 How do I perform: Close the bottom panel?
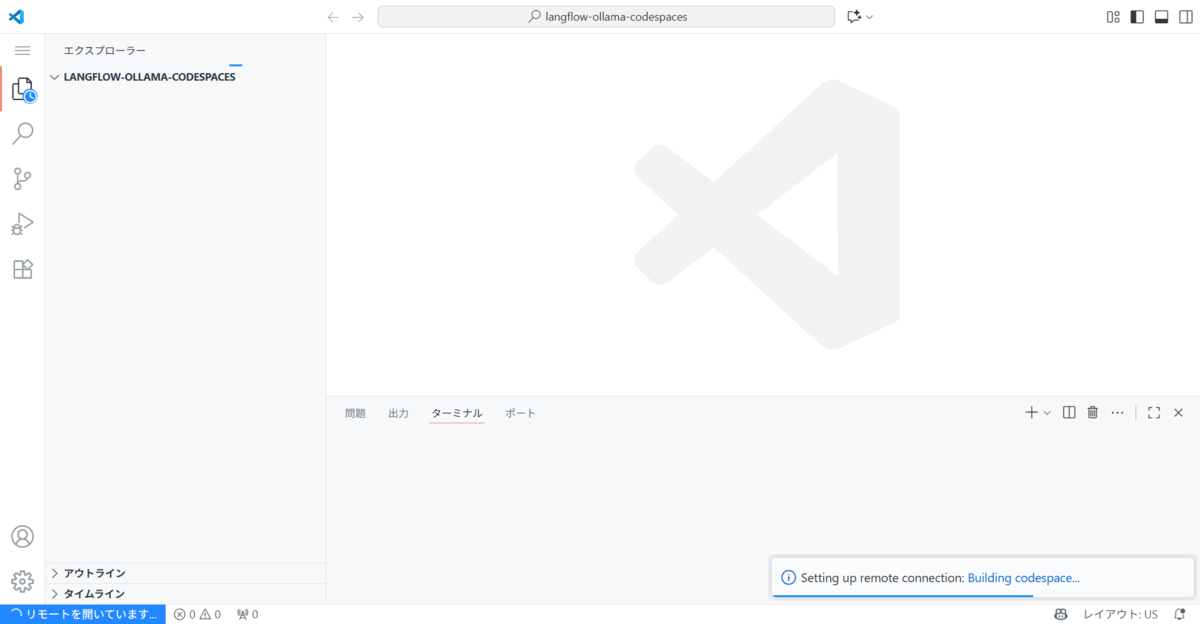[x=1178, y=412]
